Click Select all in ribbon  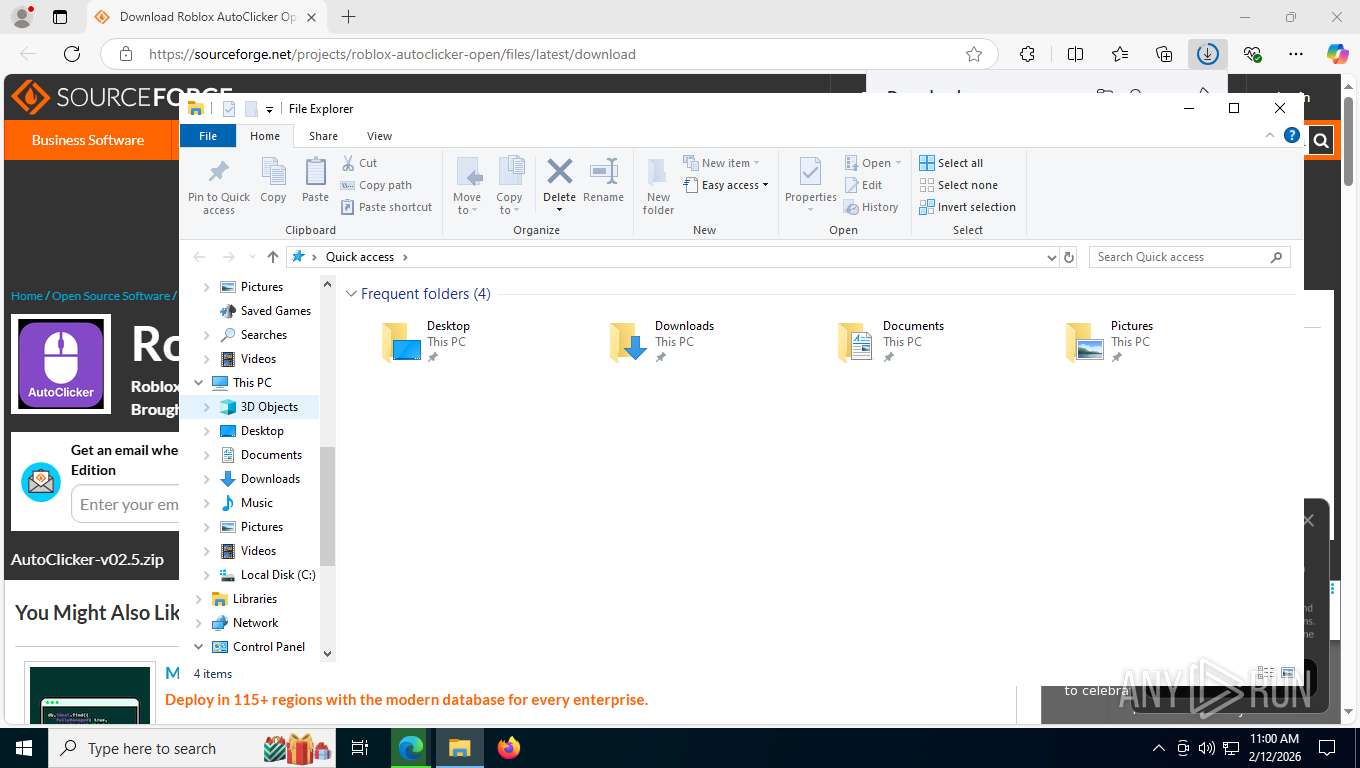pyautogui.click(x=951, y=163)
